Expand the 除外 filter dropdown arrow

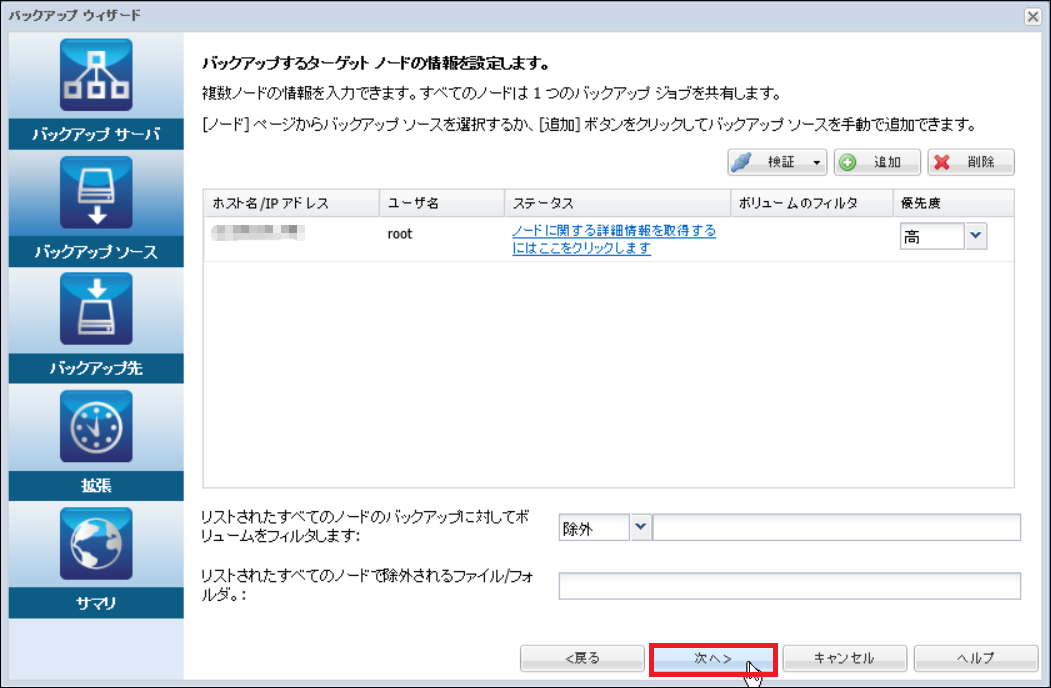[x=641, y=528]
